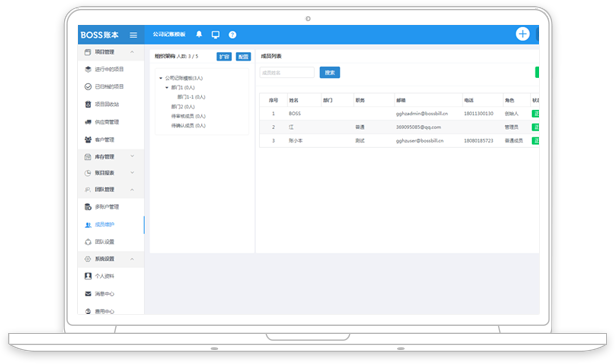Click the blue 搜索 search button
This screenshot has height=364, width=615.
click(329, 73)
